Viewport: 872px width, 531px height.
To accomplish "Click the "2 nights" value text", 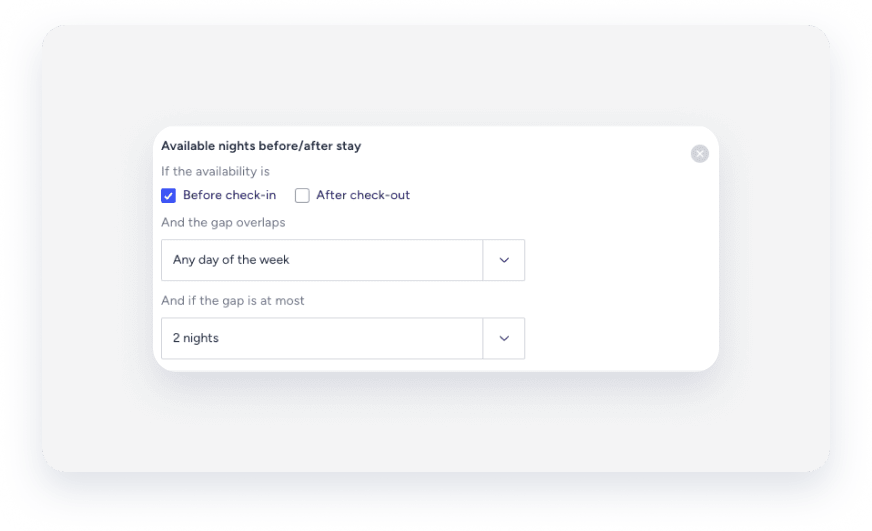I will pyautogui.click(x=196, y=338).
